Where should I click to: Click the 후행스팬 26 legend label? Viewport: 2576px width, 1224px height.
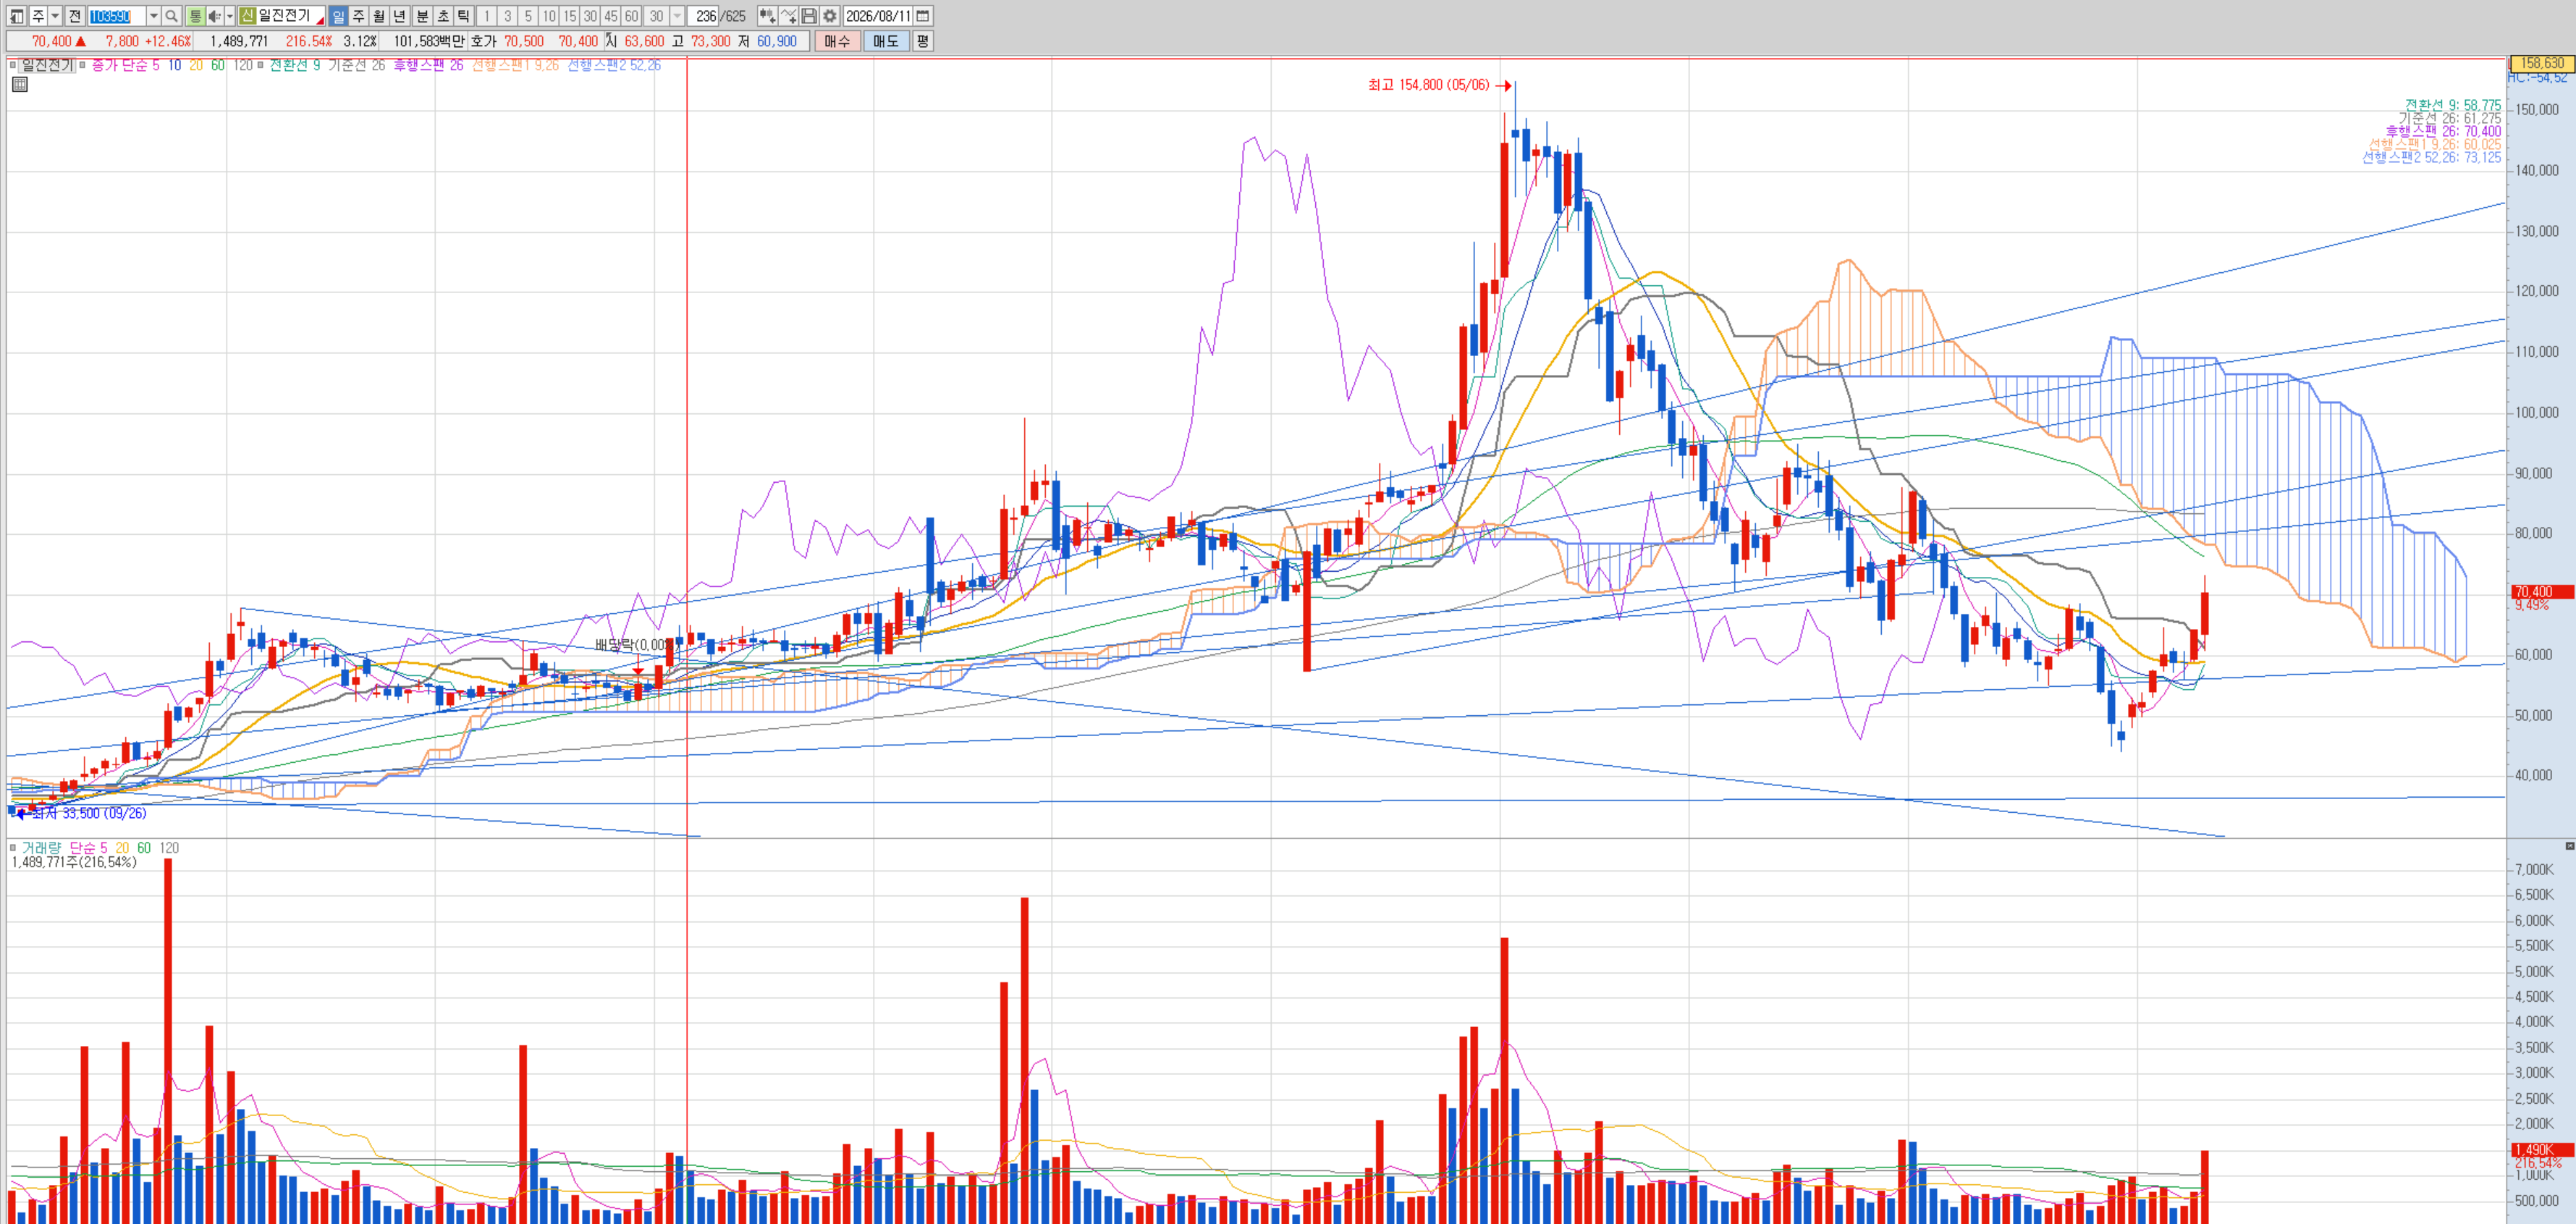point(428,65)
